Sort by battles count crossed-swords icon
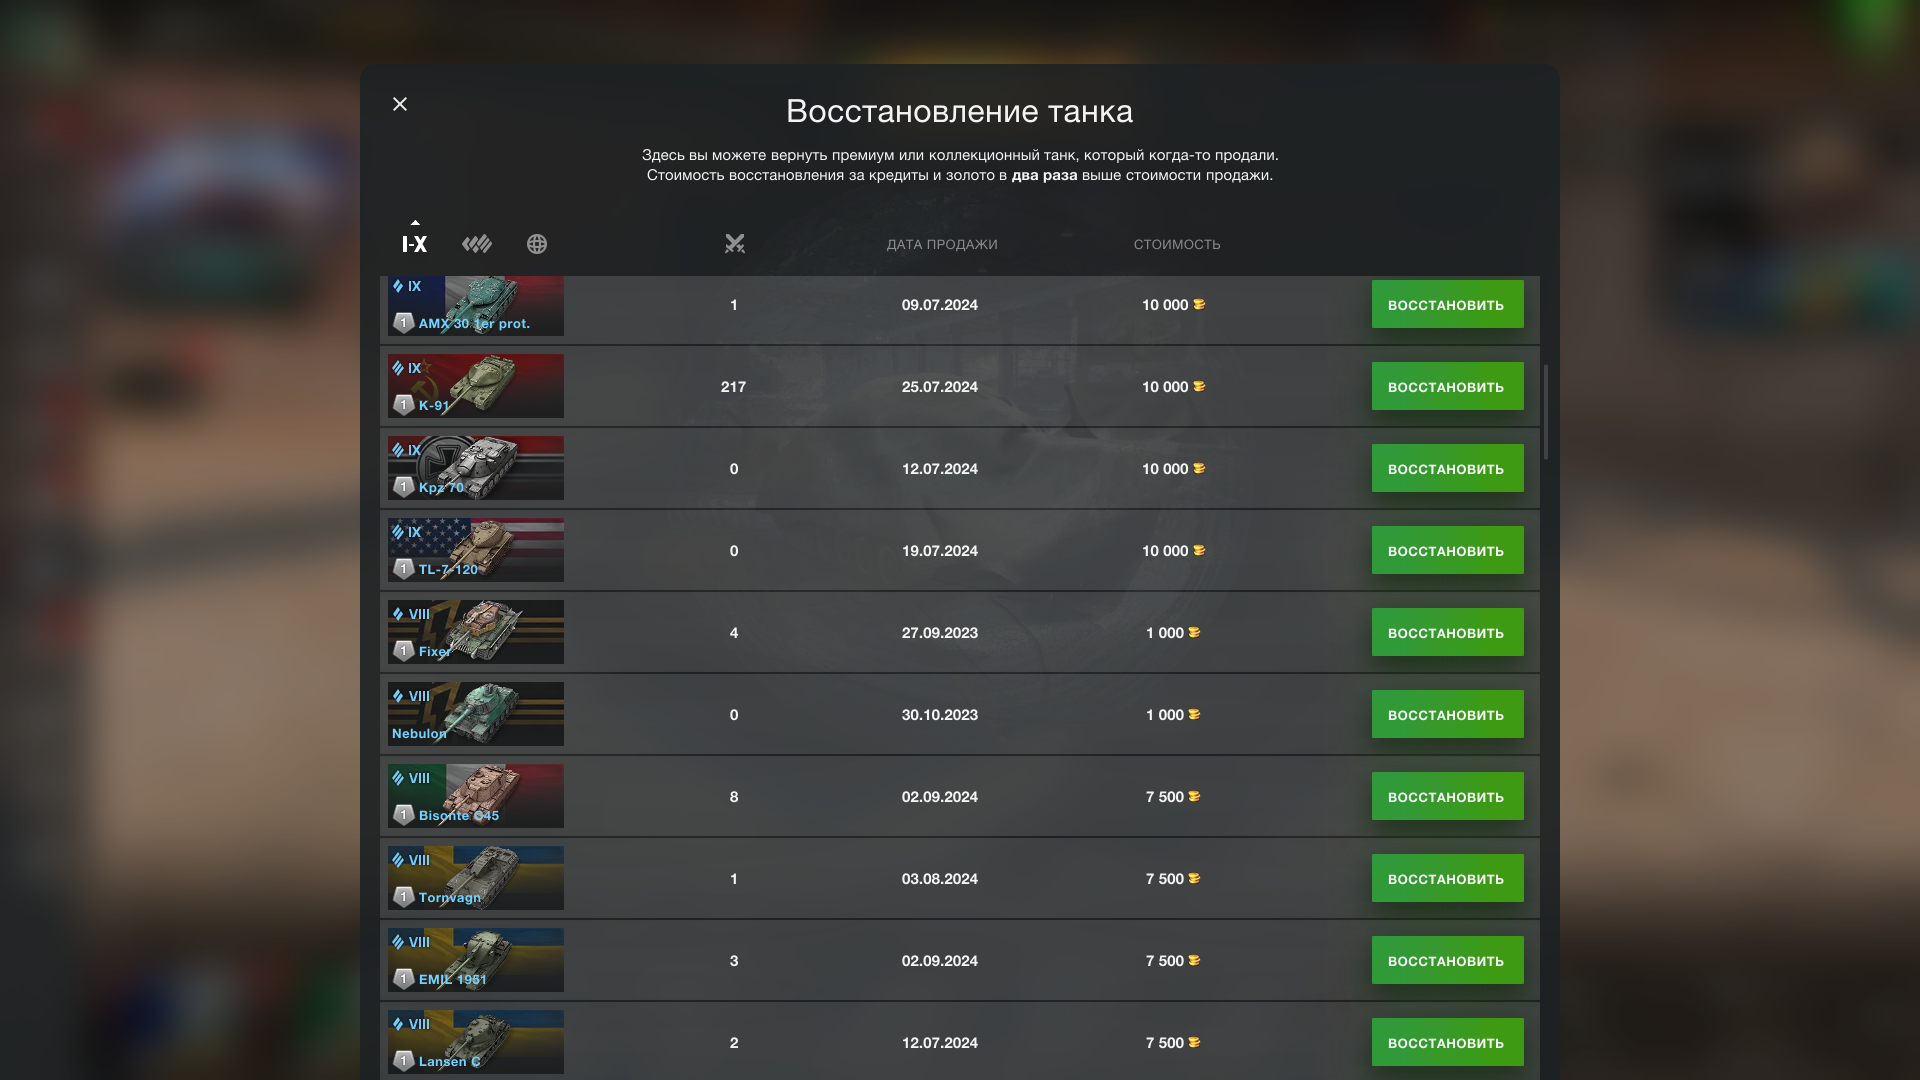This screenshot has width=1920, height=1080. coord(735,244)
